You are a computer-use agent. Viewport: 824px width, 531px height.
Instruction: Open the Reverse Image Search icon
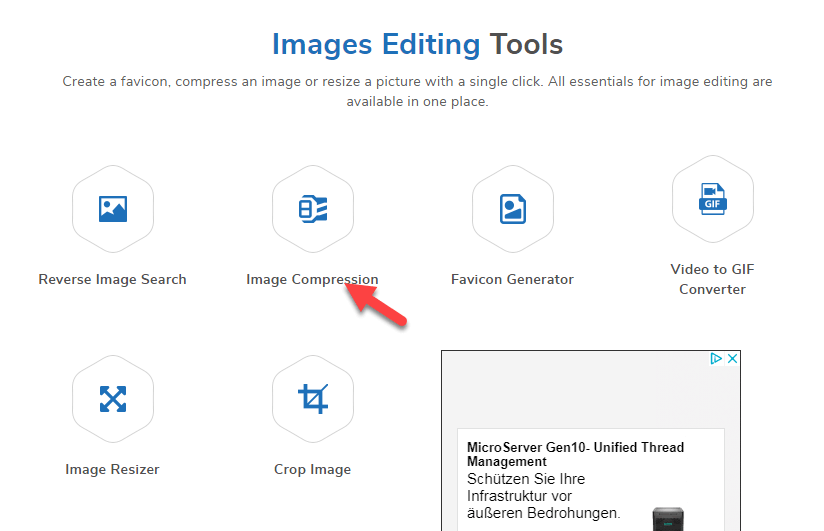pos(113,209)
